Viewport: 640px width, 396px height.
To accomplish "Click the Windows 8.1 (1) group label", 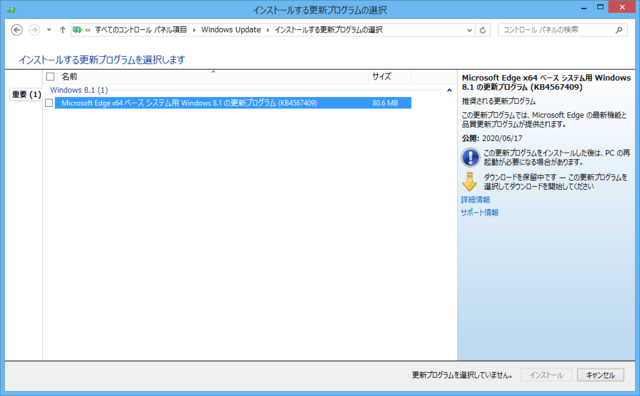I will [79, 90].
